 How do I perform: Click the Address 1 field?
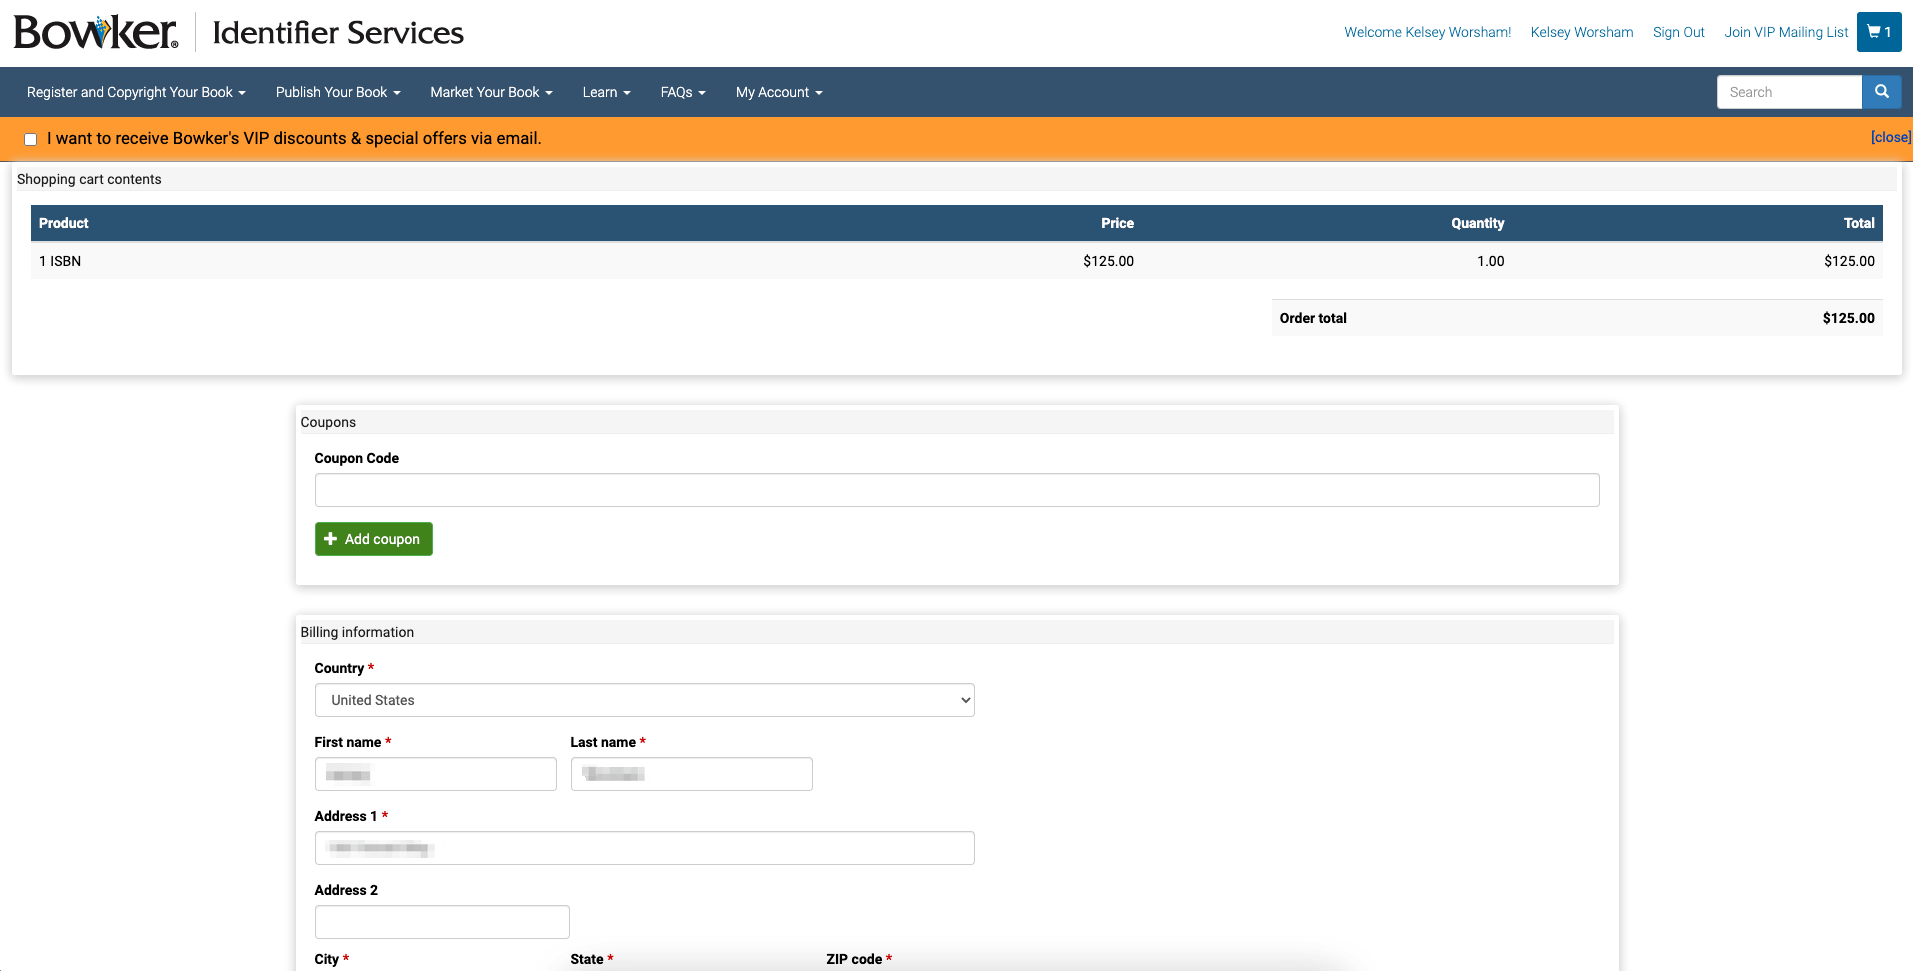[644, 848]
